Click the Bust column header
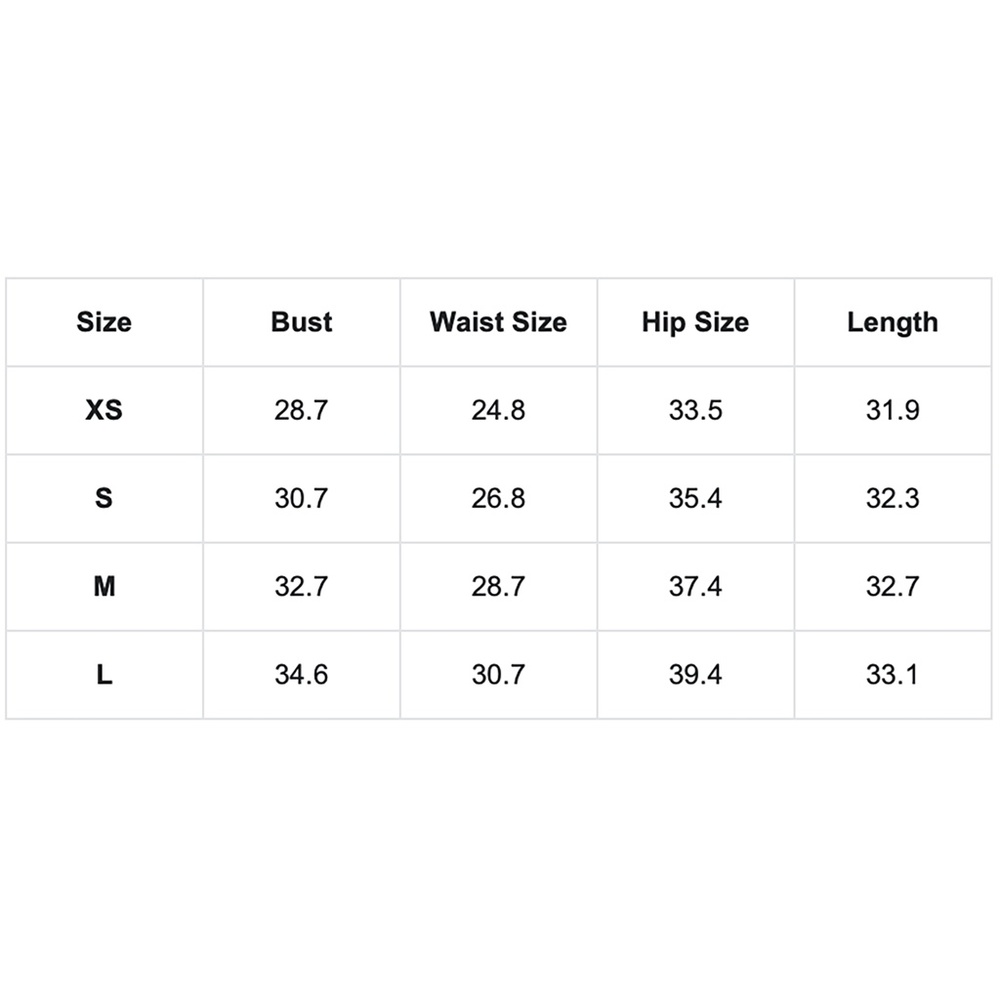This screenshot has height=1000, width=1000. click(301, 322)
